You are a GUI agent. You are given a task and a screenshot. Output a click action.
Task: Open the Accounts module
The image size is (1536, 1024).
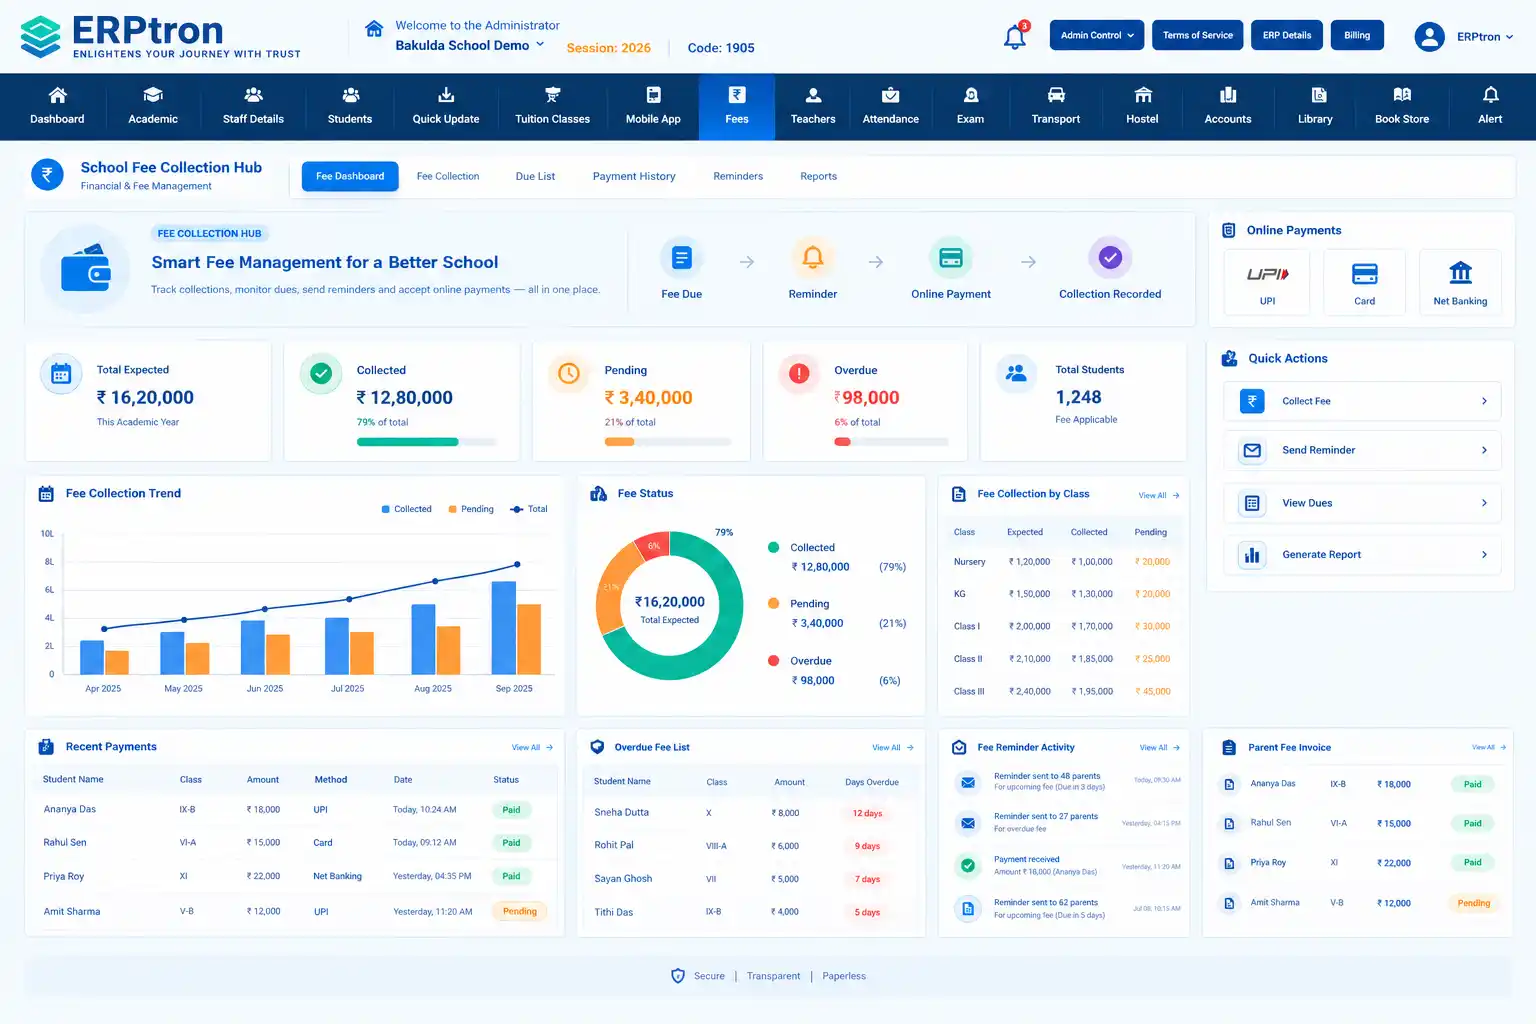pos(1228,106)
